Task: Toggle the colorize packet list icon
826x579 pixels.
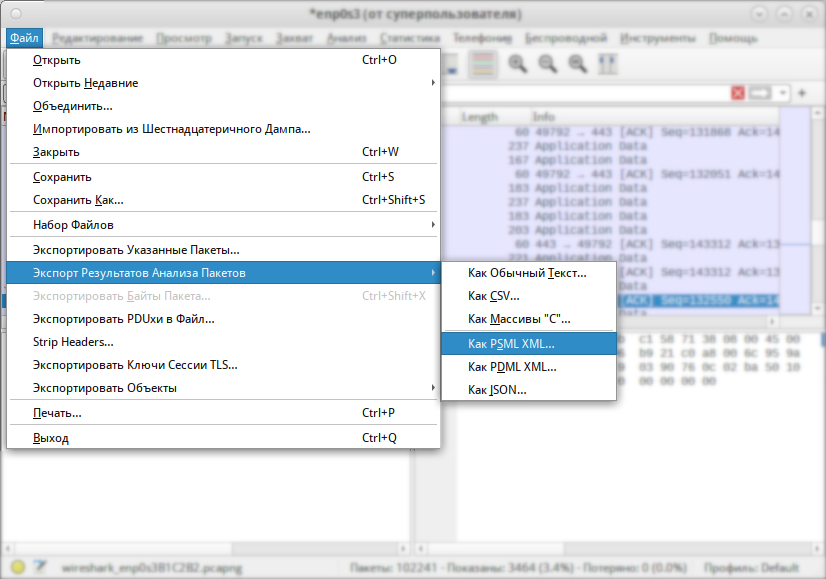Action: click(x=483, y=64)
